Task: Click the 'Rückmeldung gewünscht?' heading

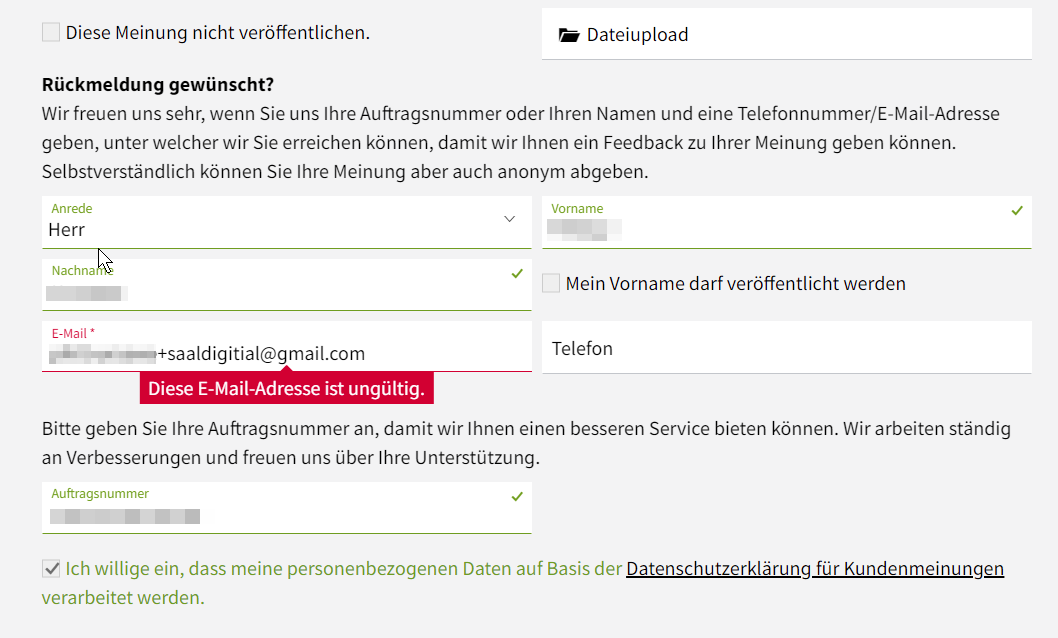Action: tap(158, 85)
